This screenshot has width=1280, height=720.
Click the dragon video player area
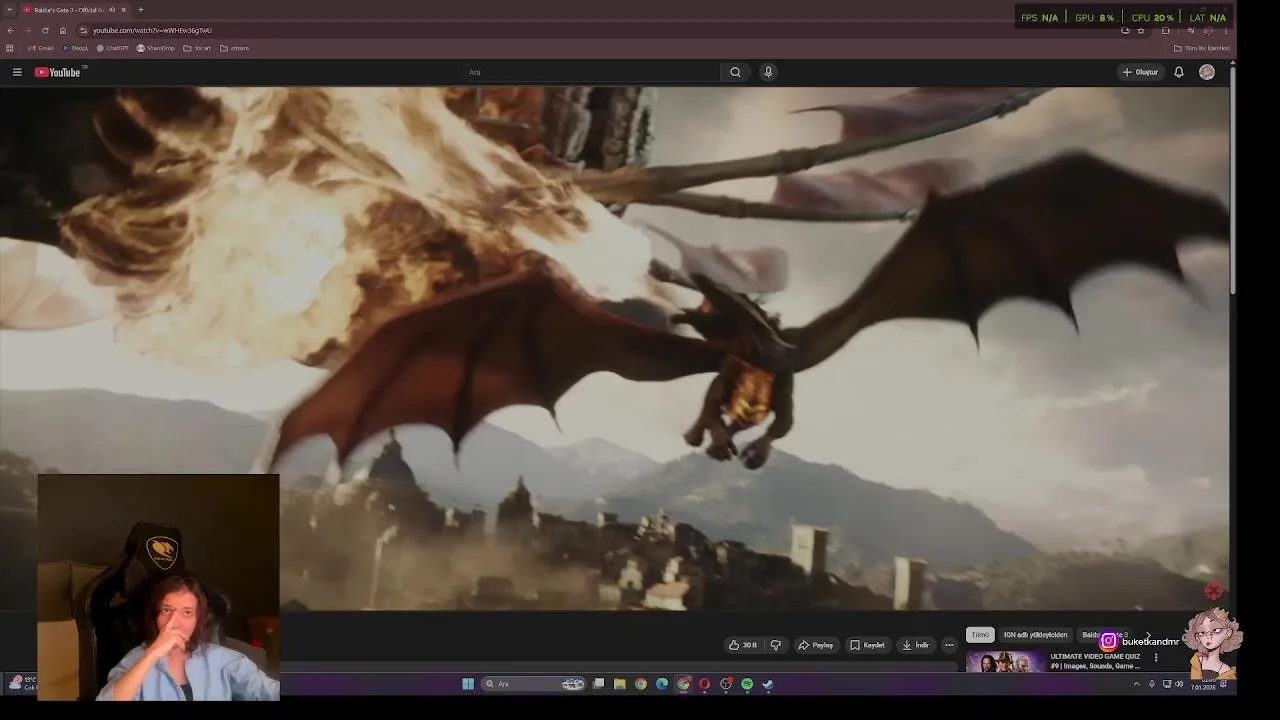click(x=615, y=348)
